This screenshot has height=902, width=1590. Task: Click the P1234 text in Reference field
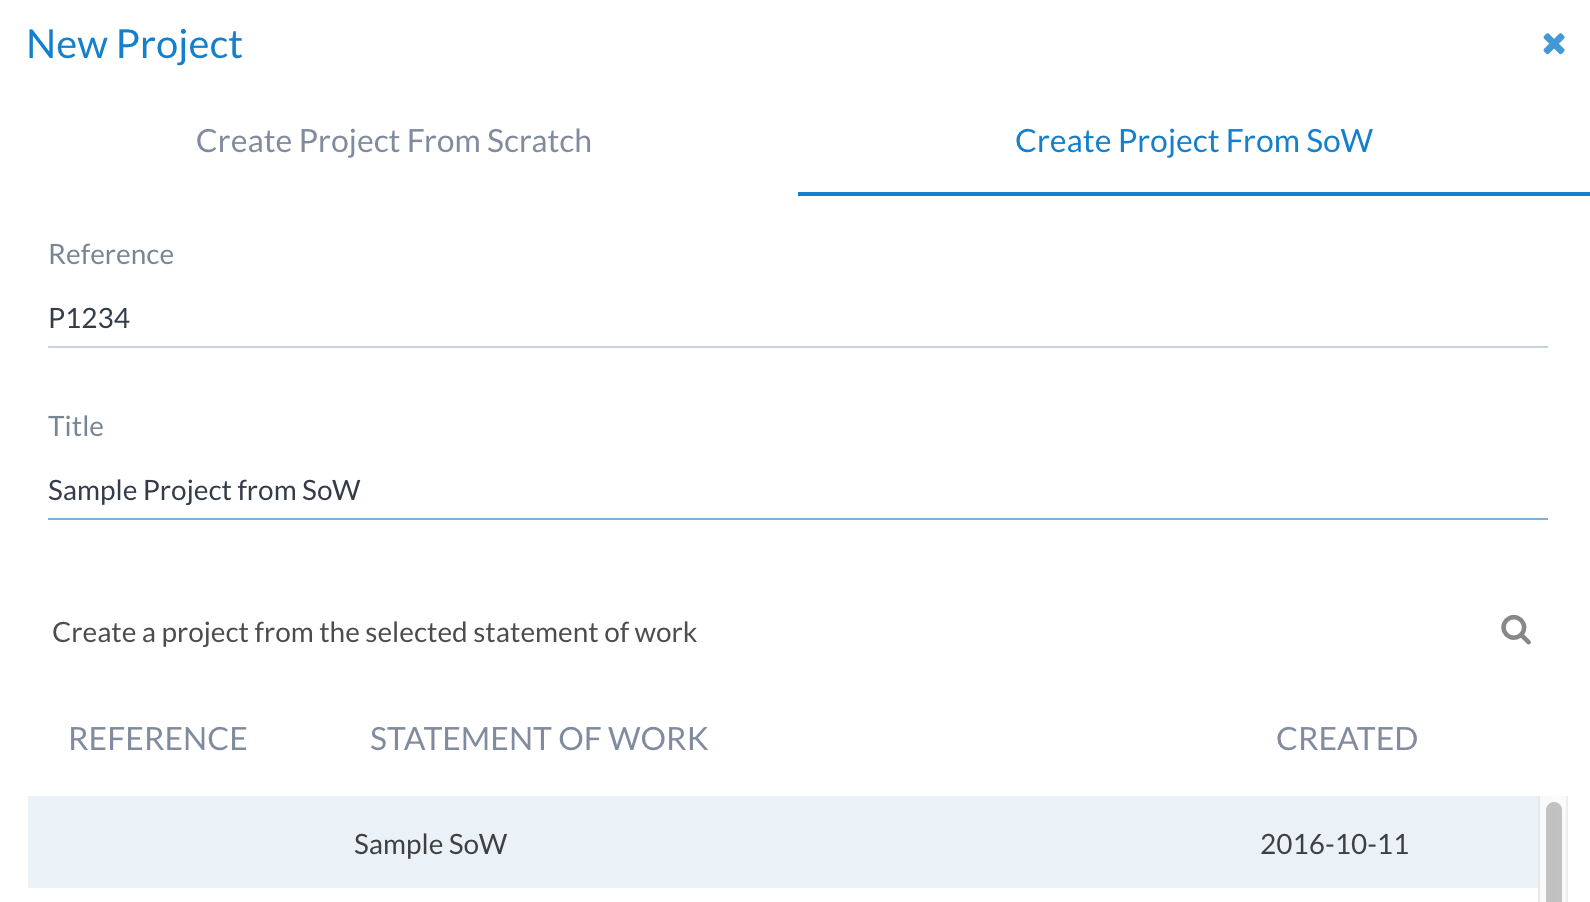pyautogui.click(x=89, y=318)
